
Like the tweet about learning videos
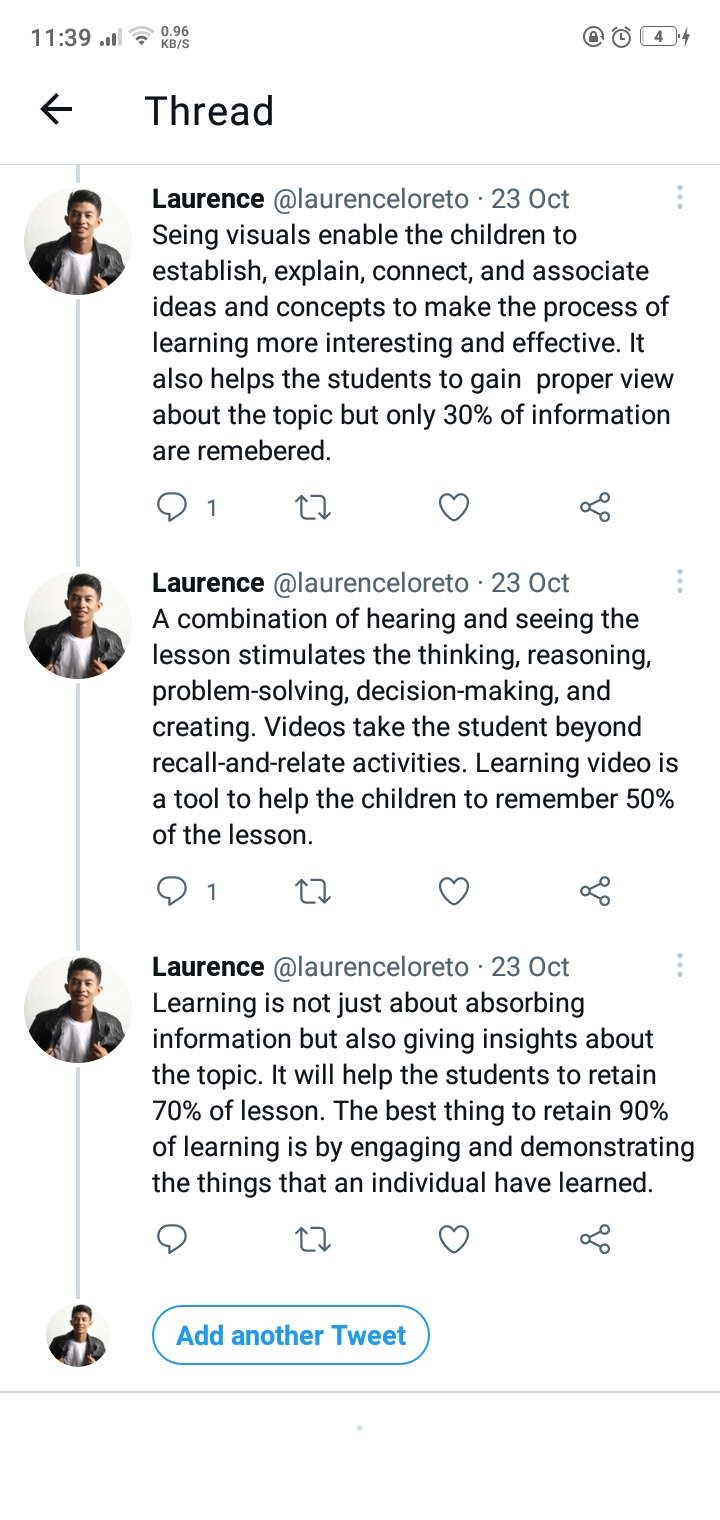pos(454,891)
